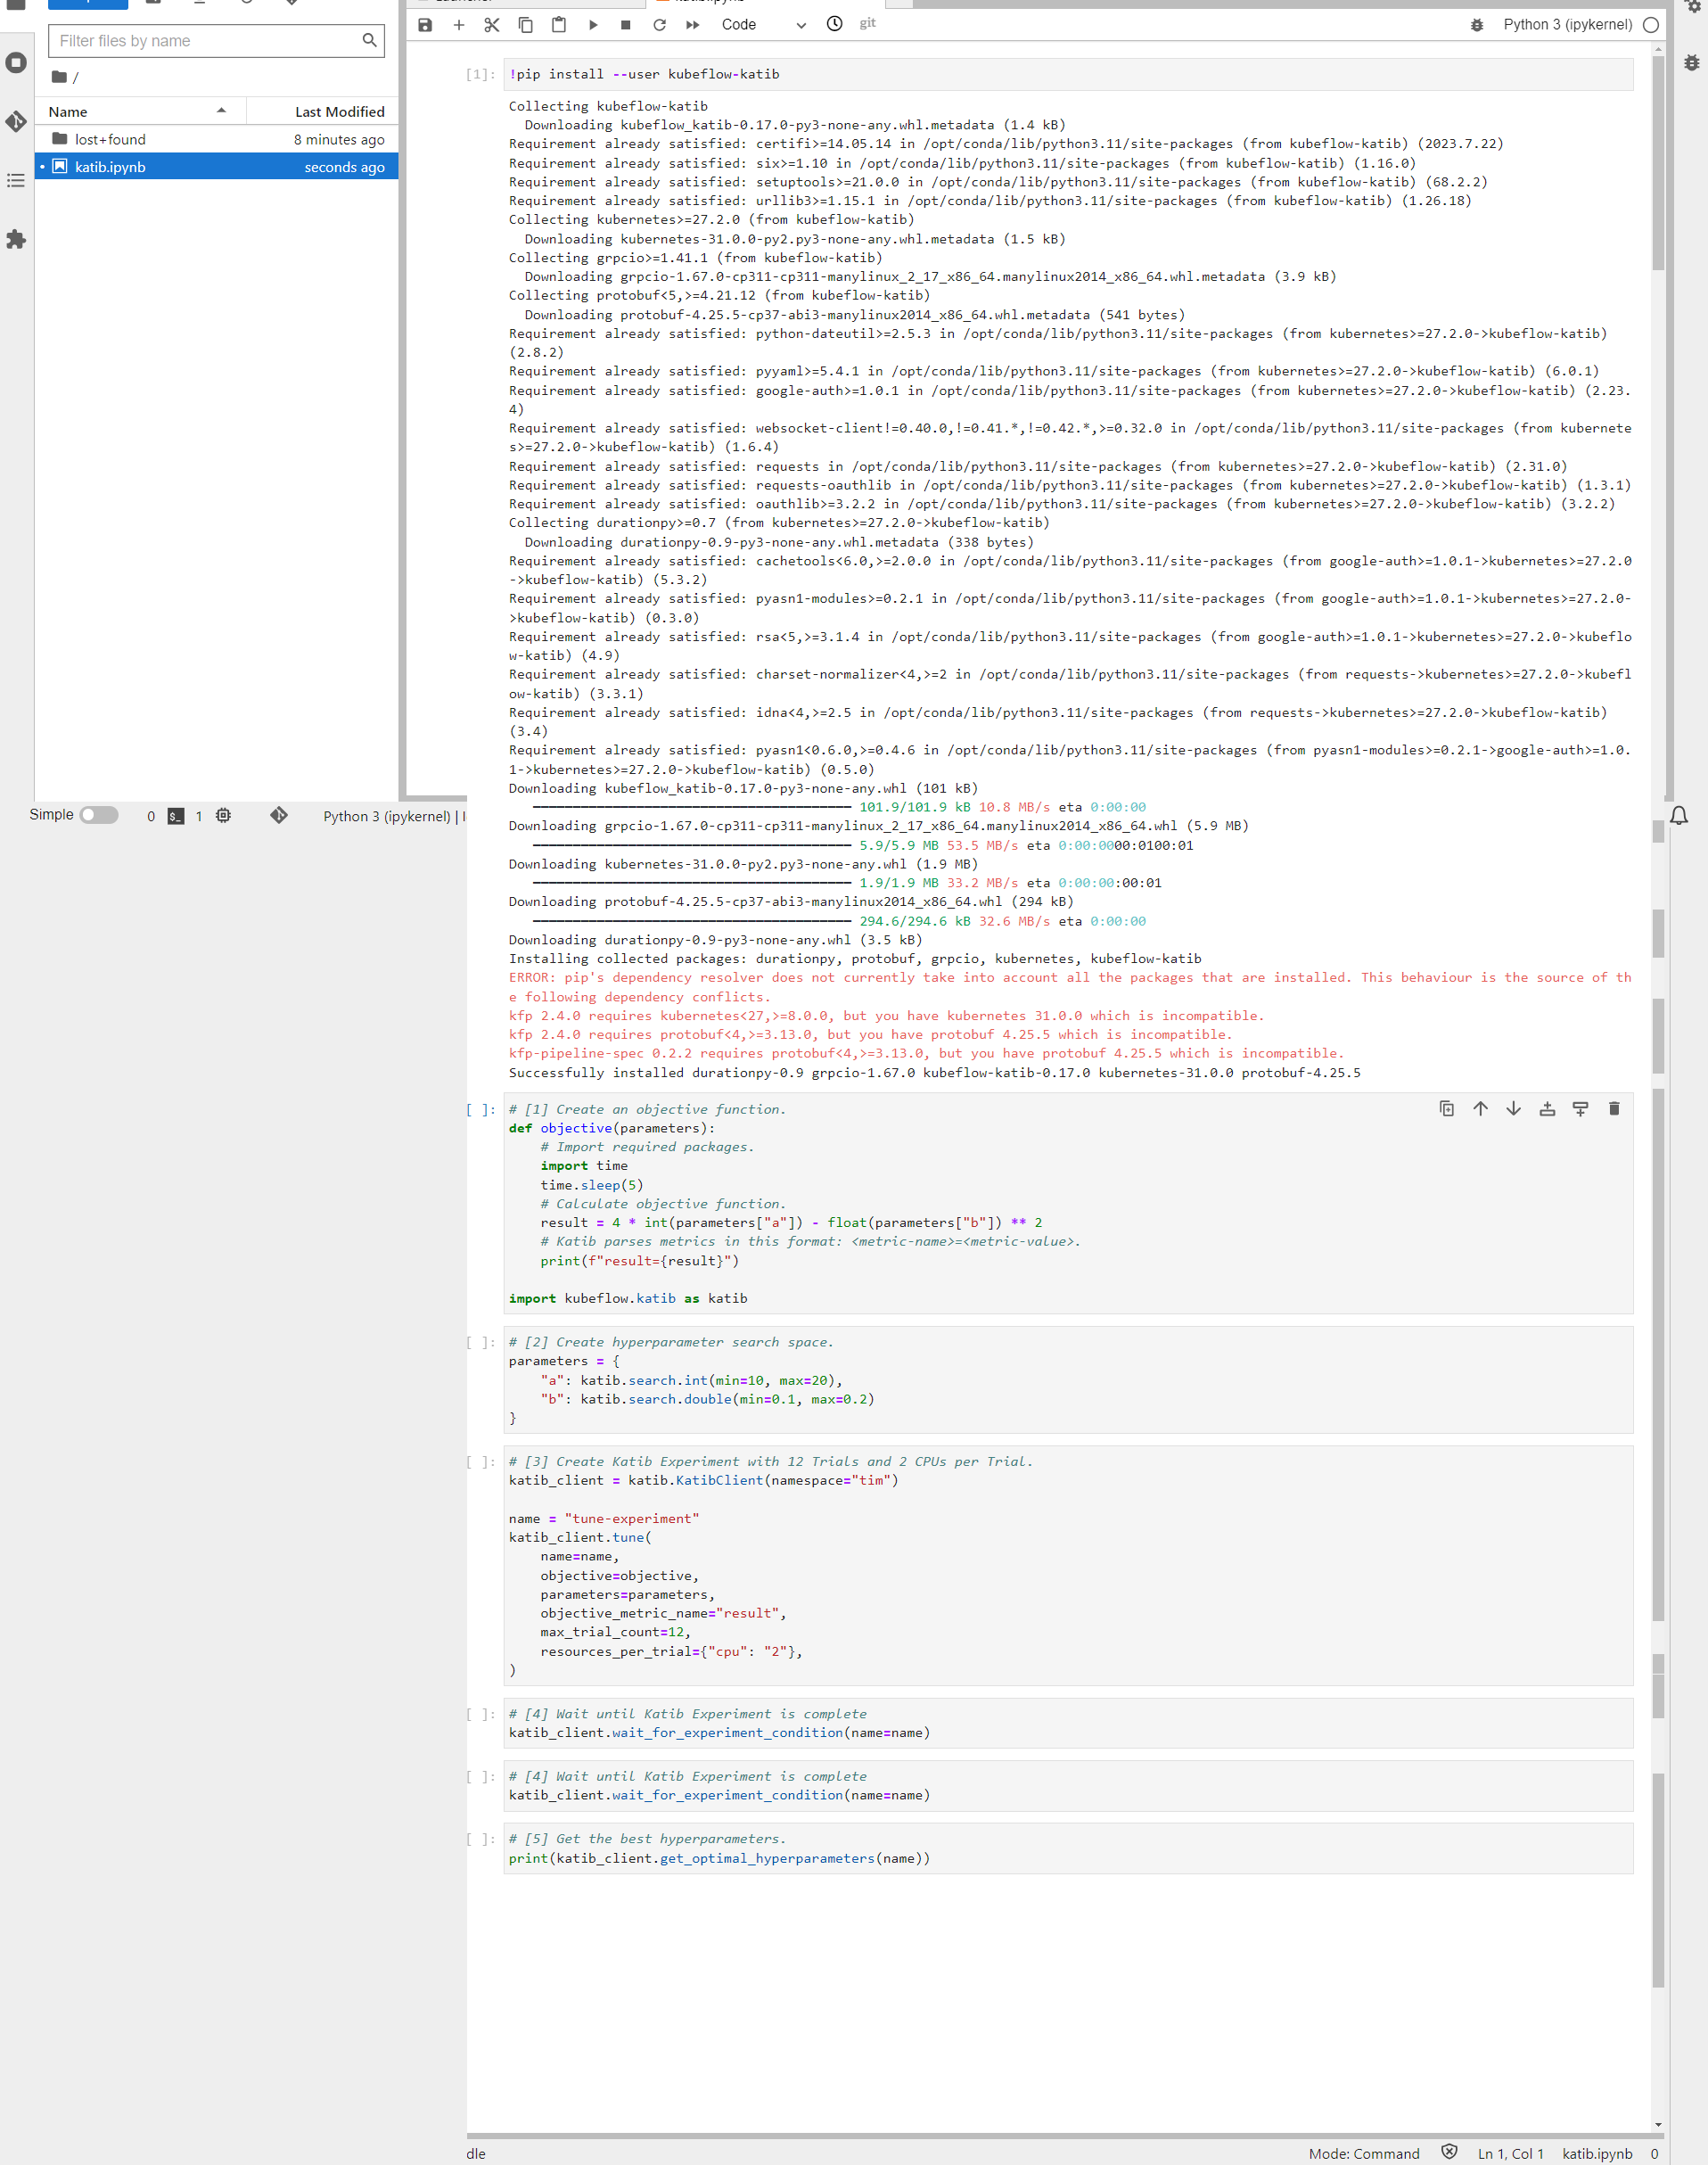The width and height of the screenshot is (1708, 2165).
Task: Click Mode: Command in the status bar
Action: click(1364, 2153)
